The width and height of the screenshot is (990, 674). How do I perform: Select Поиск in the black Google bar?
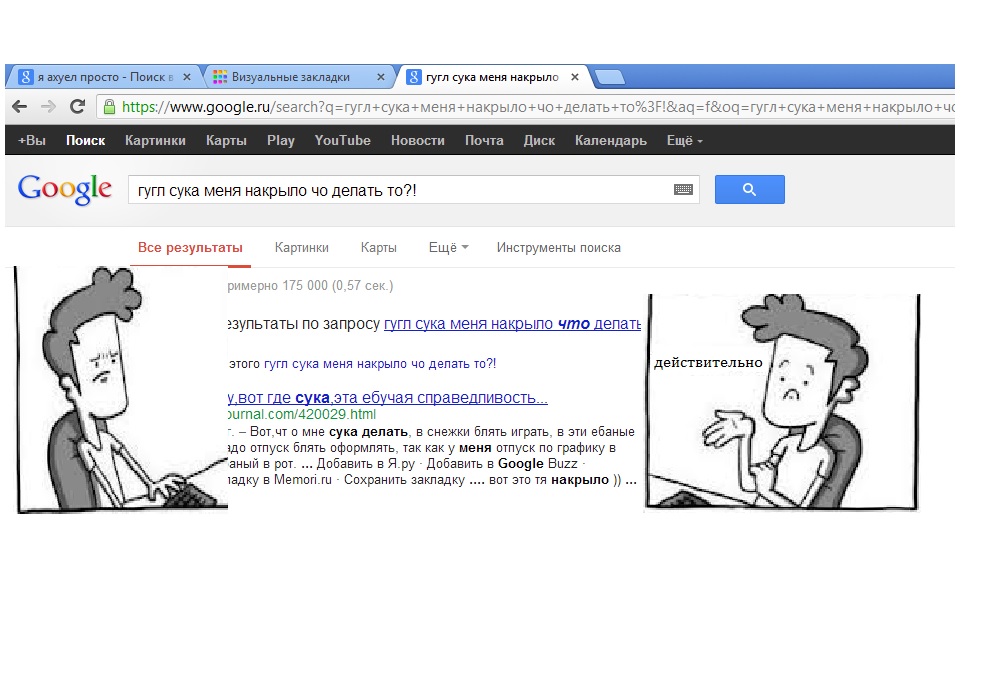tap(85, 140)
